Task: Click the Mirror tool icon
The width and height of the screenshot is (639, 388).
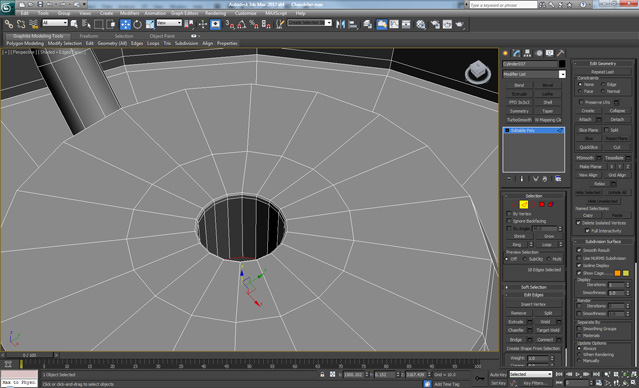Action: tap(341, 24)
